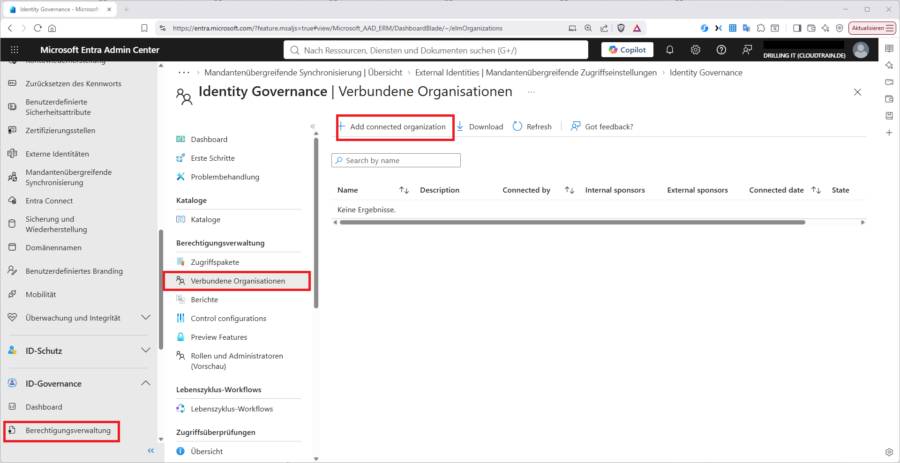The image size is (900, 463).
Task: Go to Identity Governance breadcrumb
Action: tap(706, 73)
